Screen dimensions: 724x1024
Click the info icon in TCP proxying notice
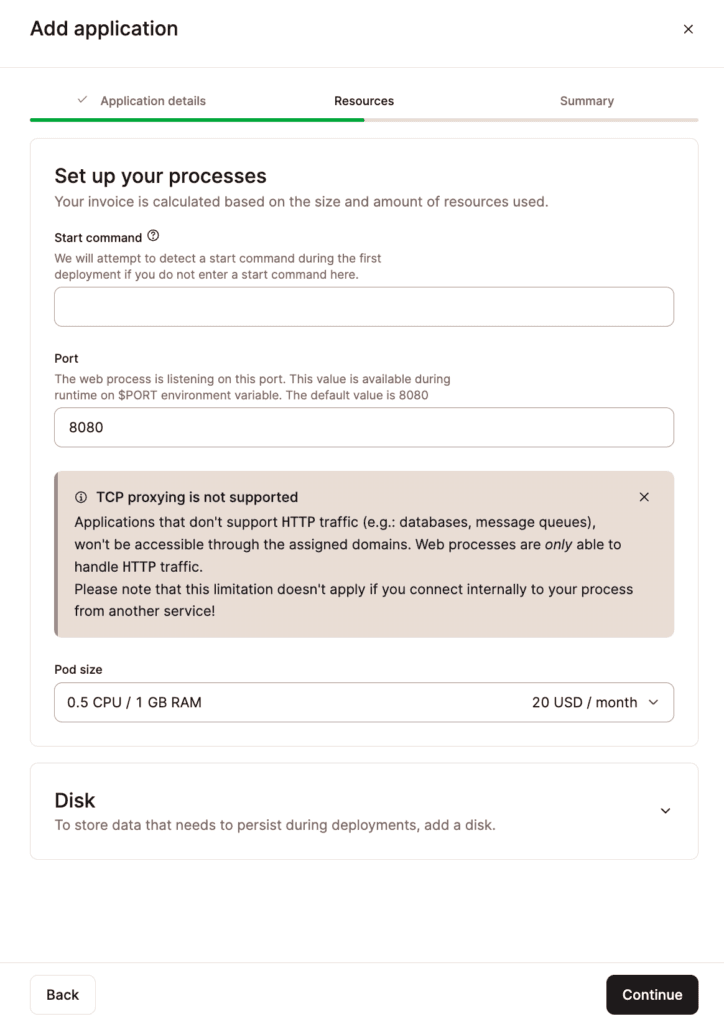[x=81, y=497]
